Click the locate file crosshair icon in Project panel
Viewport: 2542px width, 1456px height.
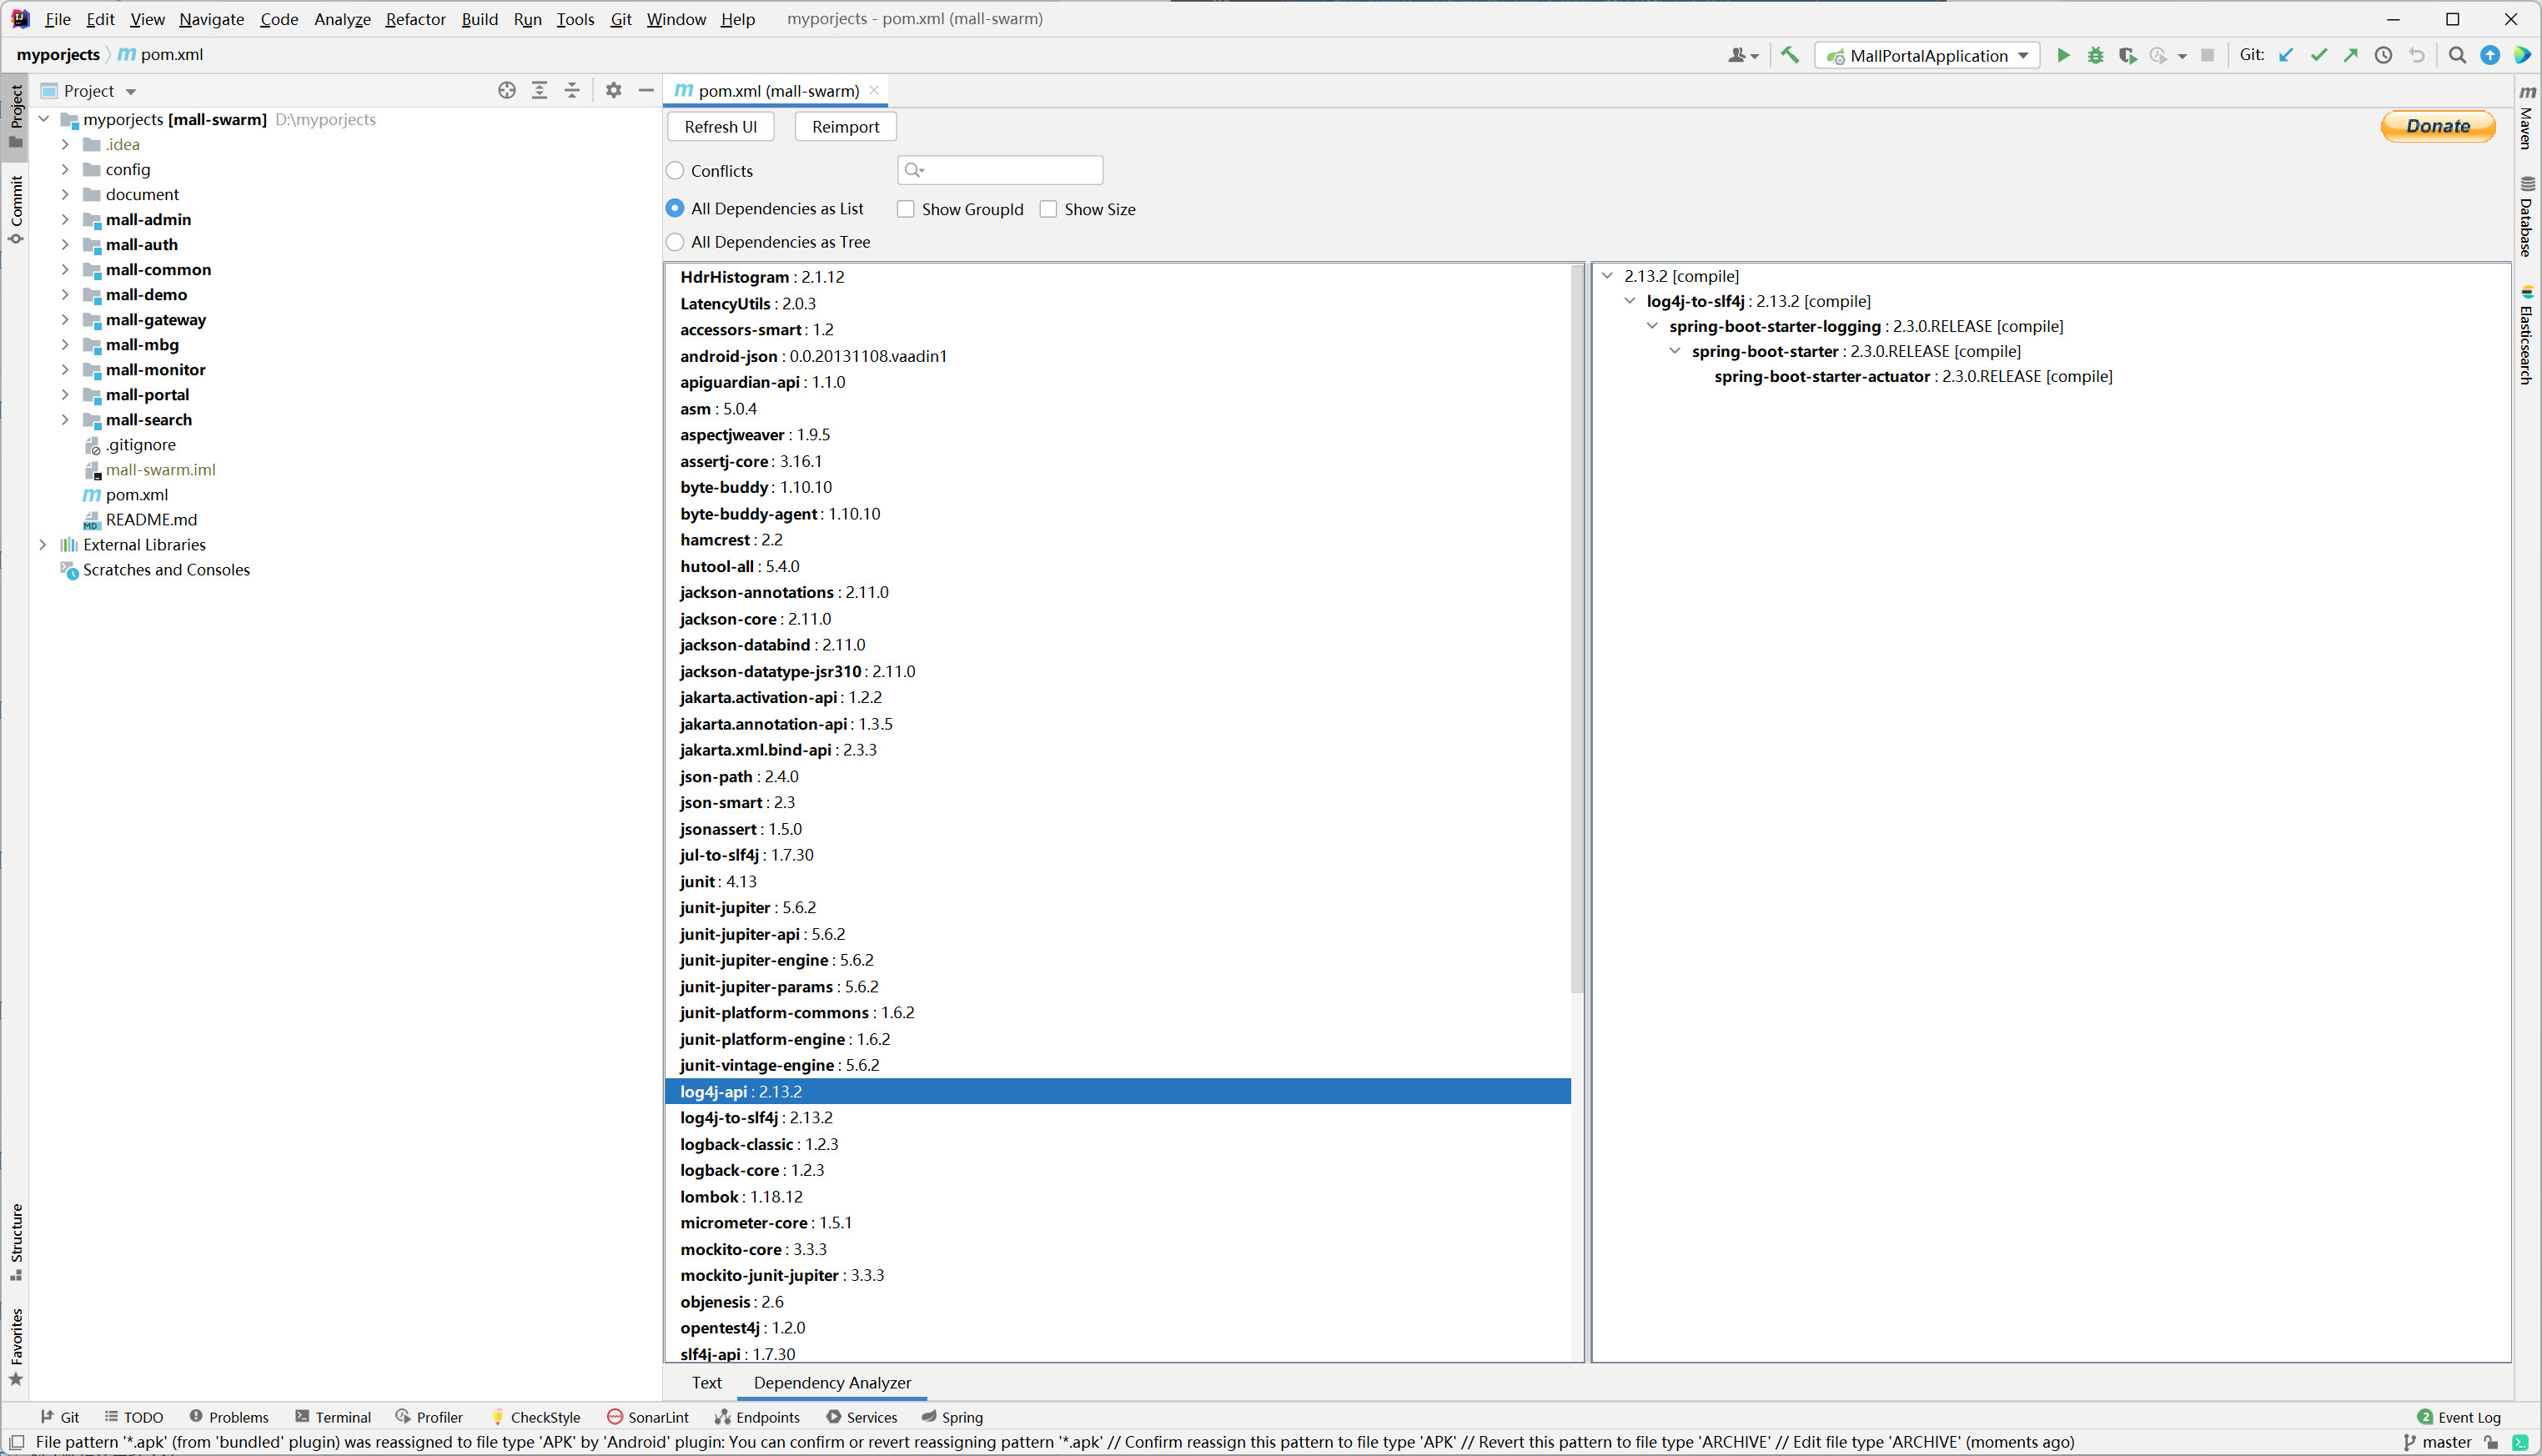click(x=507, y=90)
